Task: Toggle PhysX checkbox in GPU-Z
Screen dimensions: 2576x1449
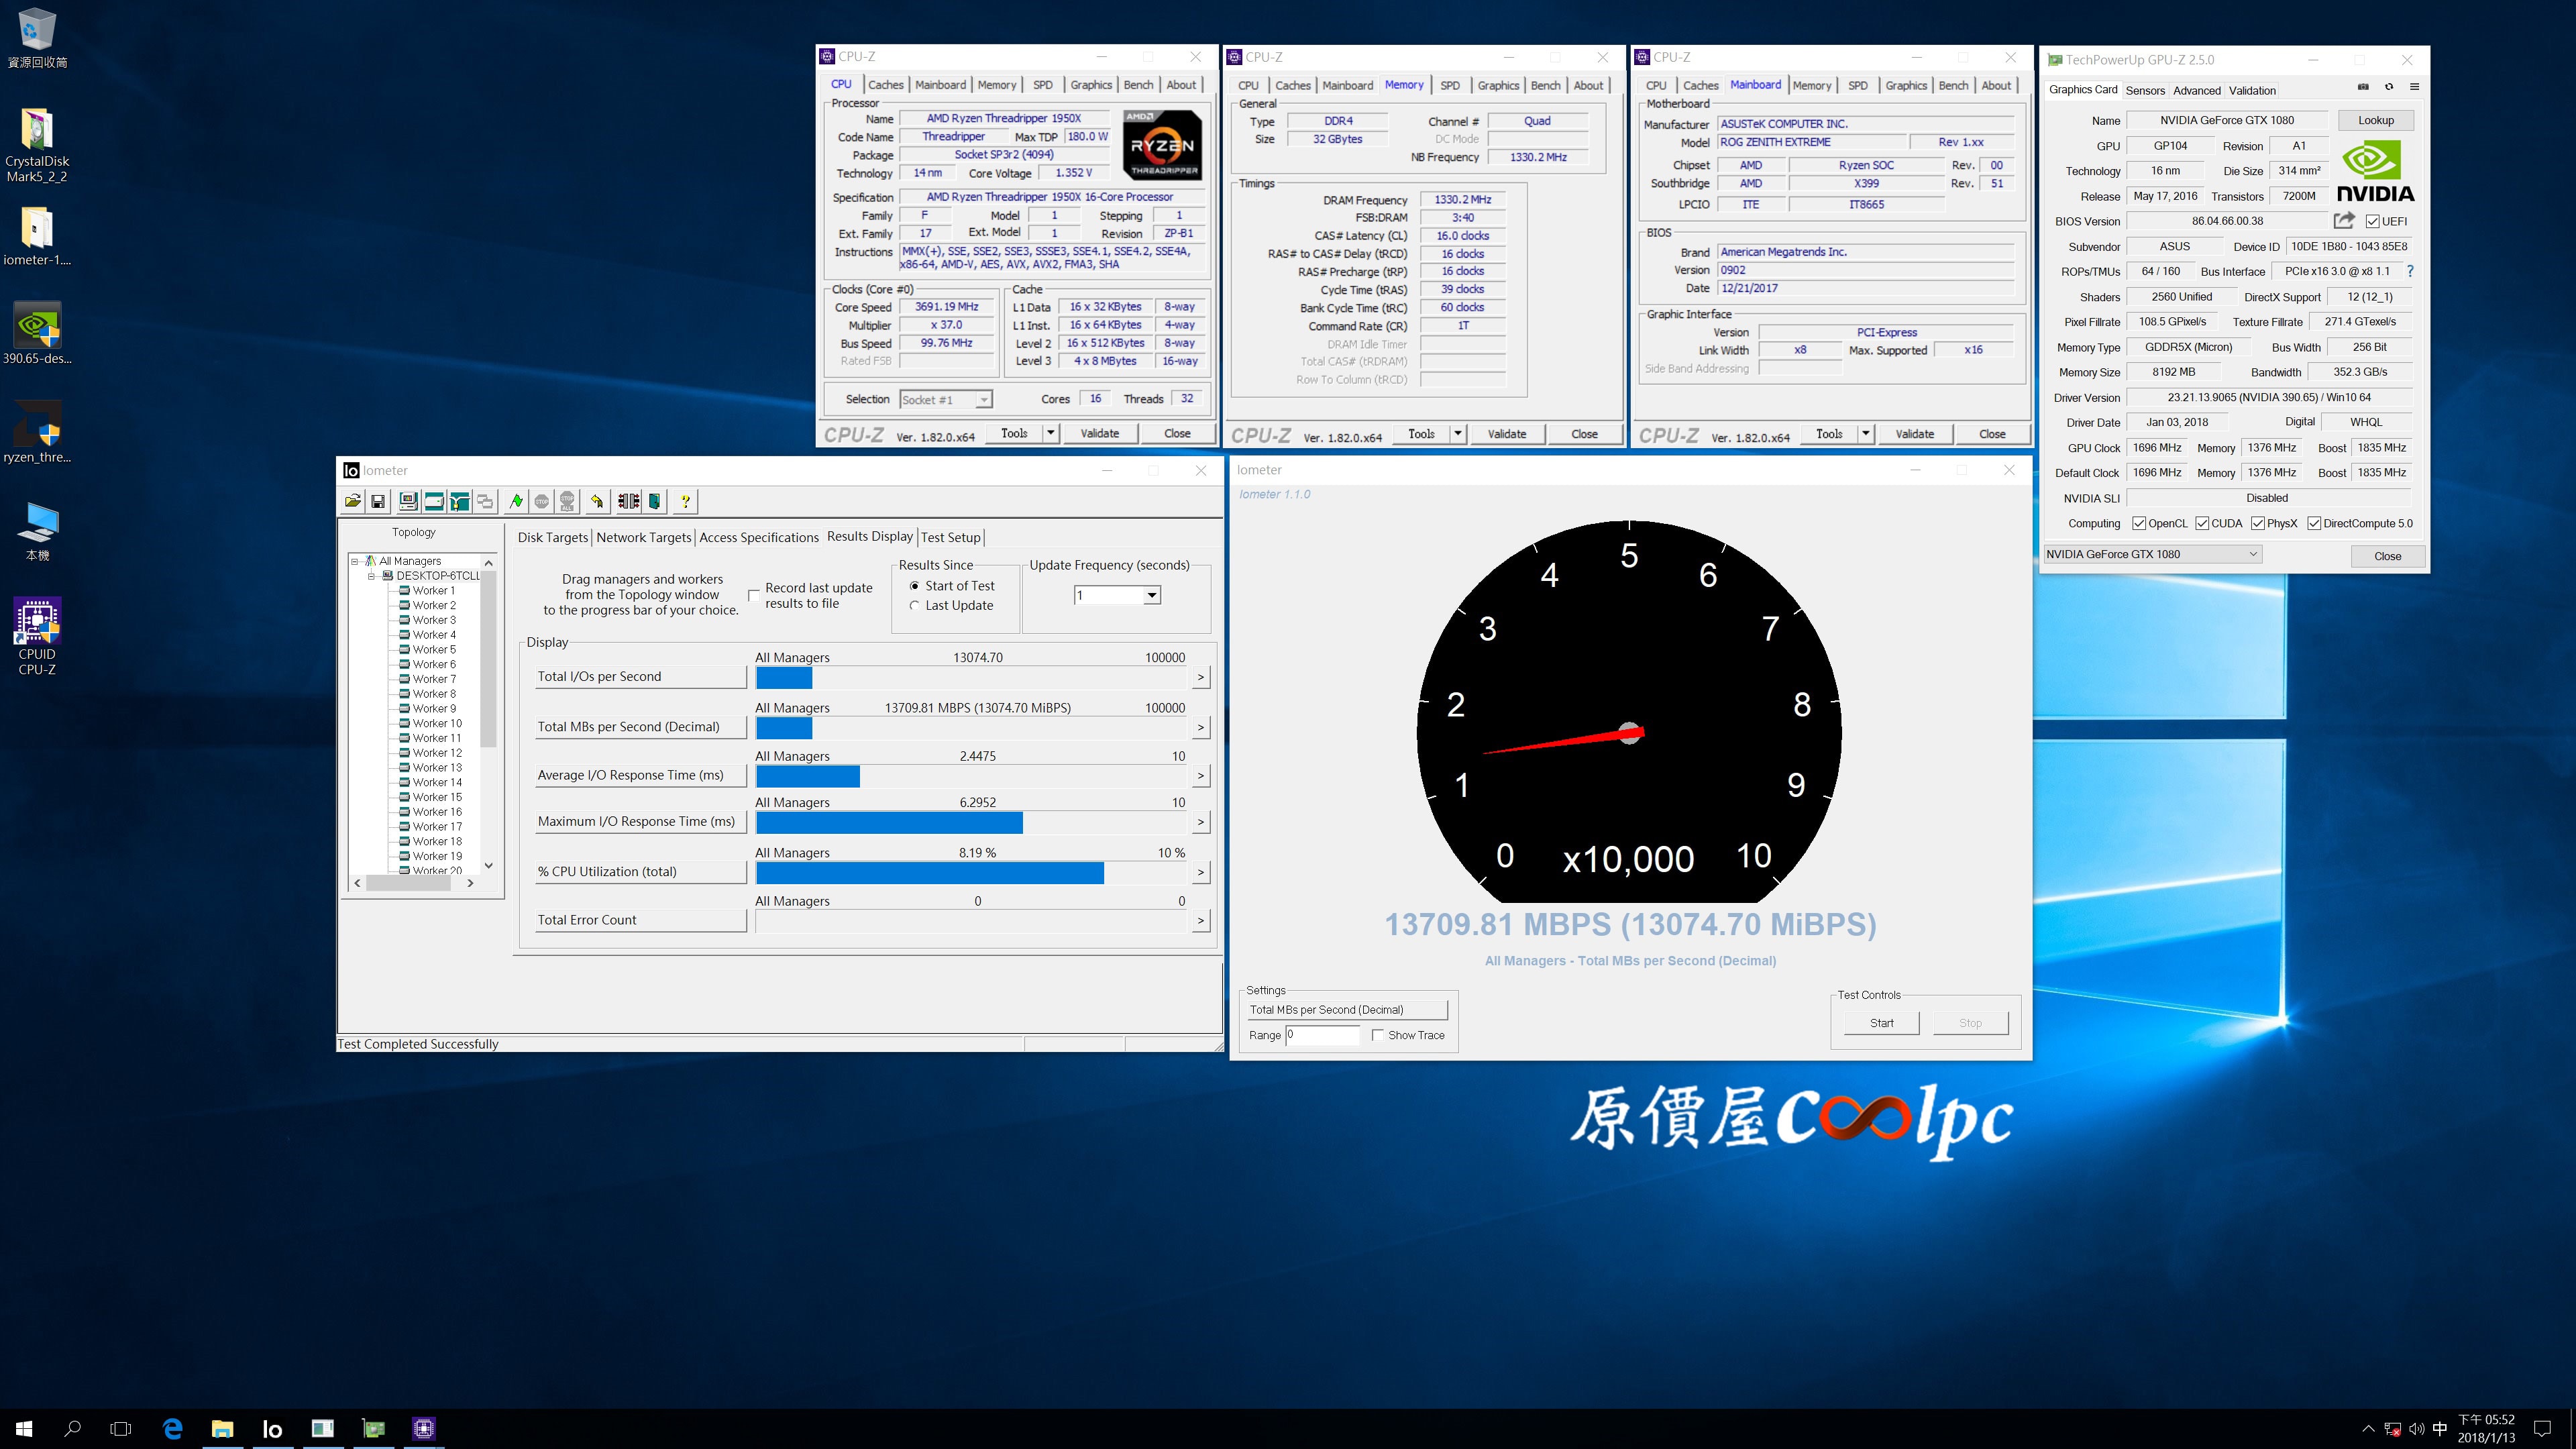Action: tap(2258, 524)
